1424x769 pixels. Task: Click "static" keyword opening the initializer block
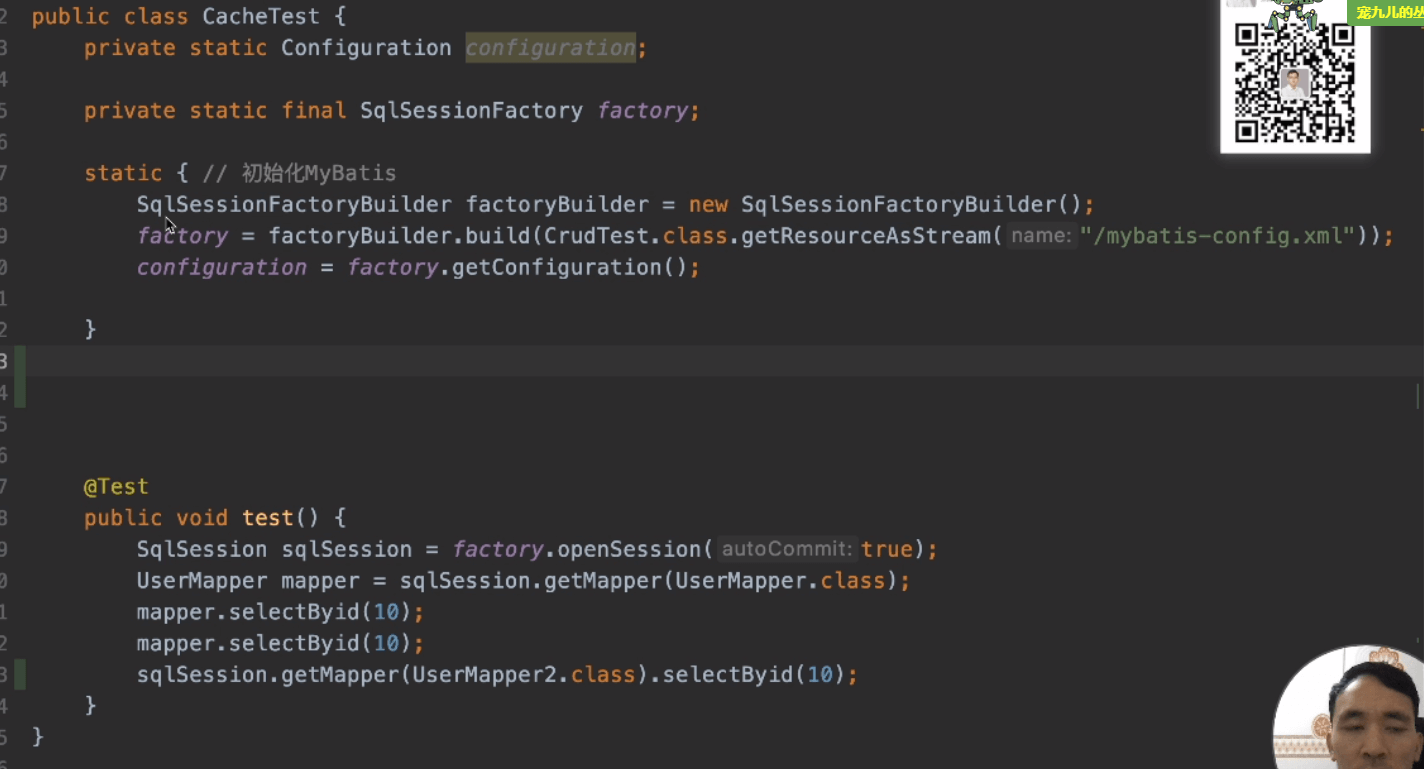[x=123, y=173]
